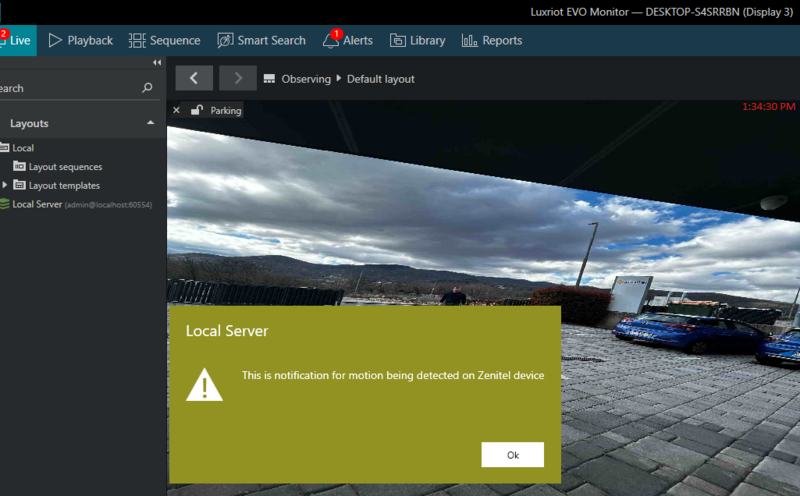Click the Layout templates icon
800x496 pixels.
[19, 185]
